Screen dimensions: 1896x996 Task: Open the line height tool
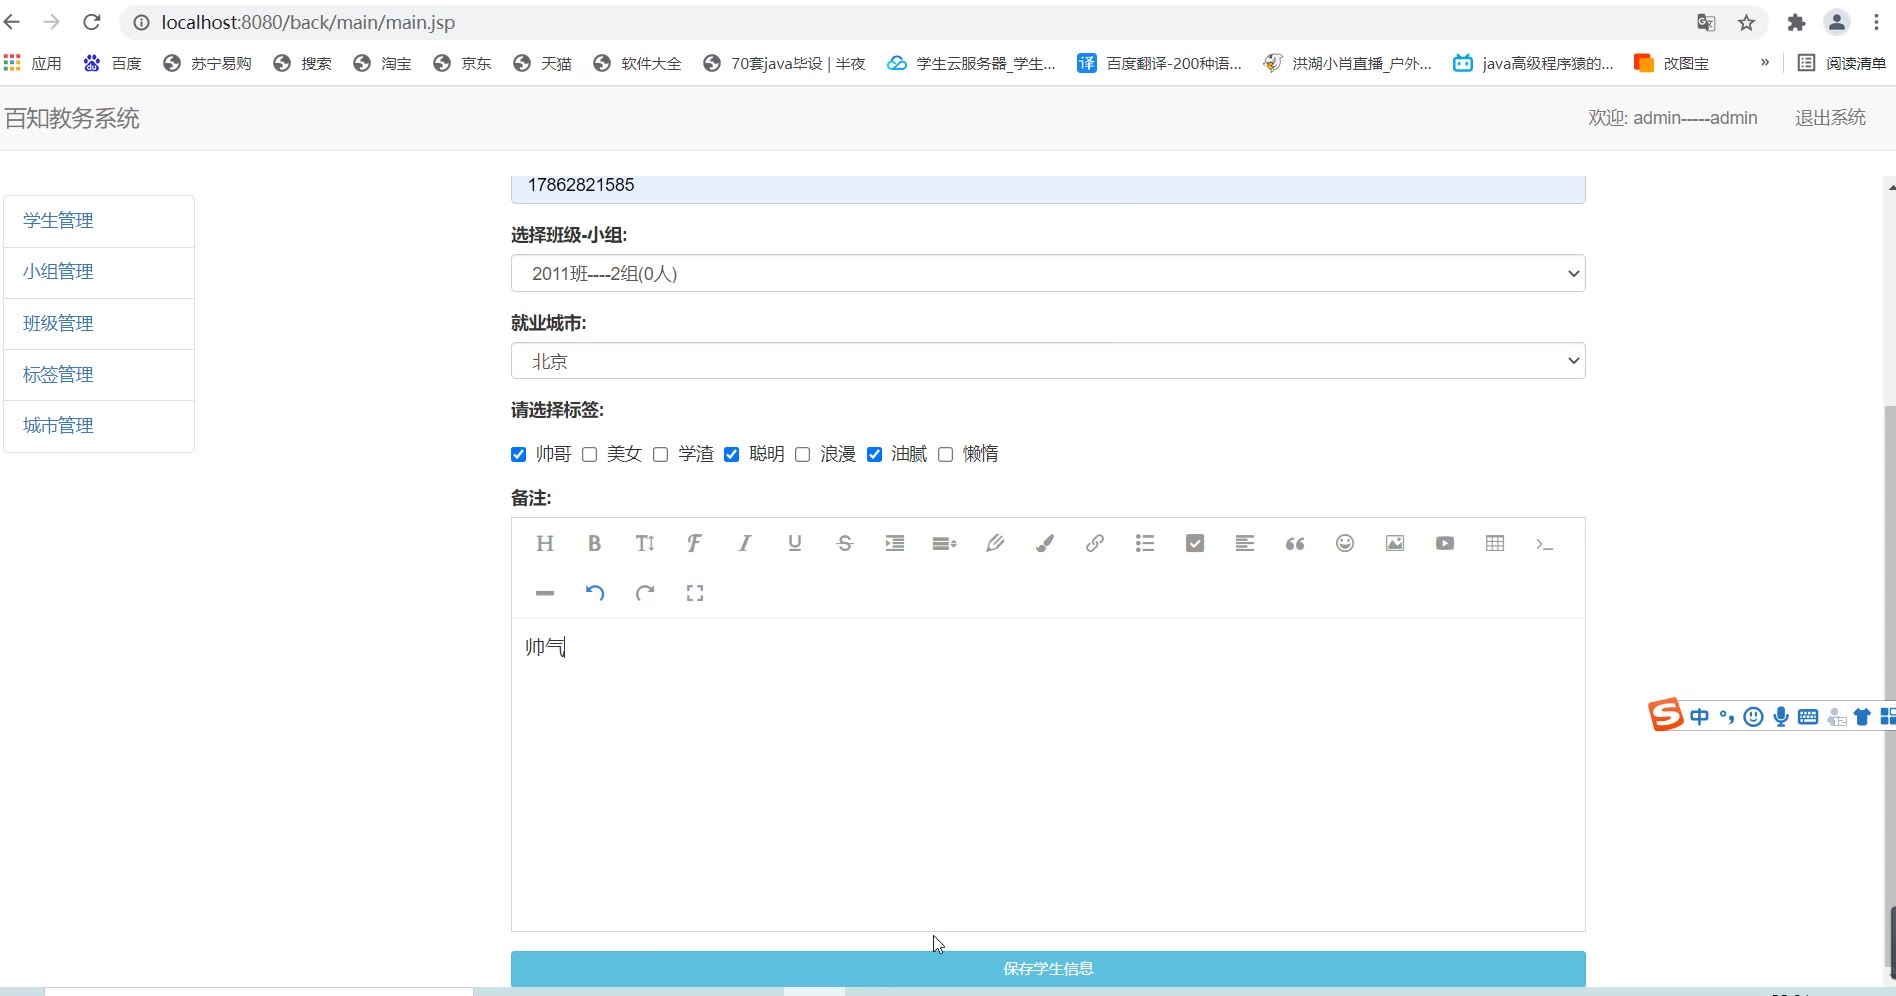pos(945,543)
